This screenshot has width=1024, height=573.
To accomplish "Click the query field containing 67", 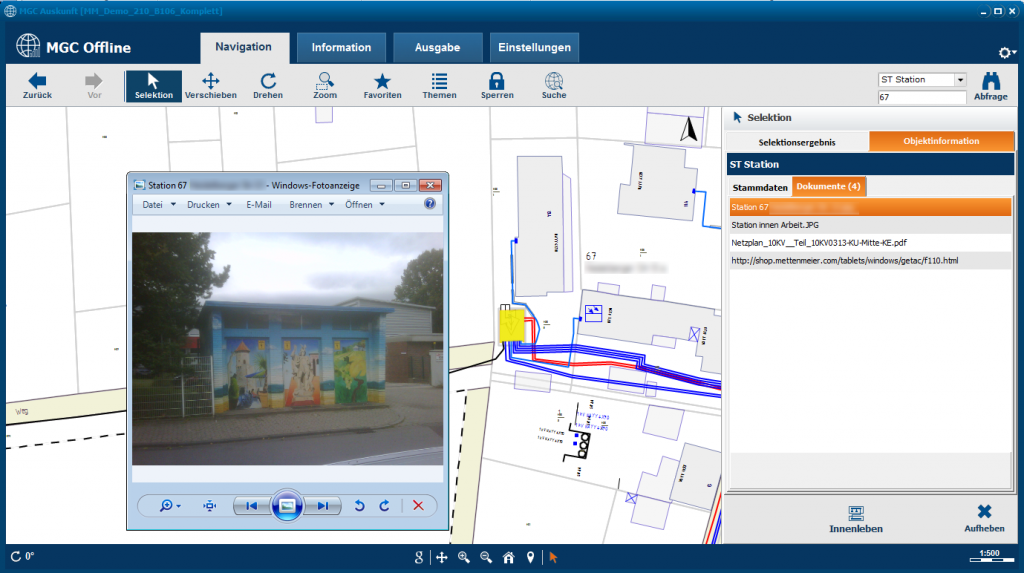I will [x=921, y=98].
